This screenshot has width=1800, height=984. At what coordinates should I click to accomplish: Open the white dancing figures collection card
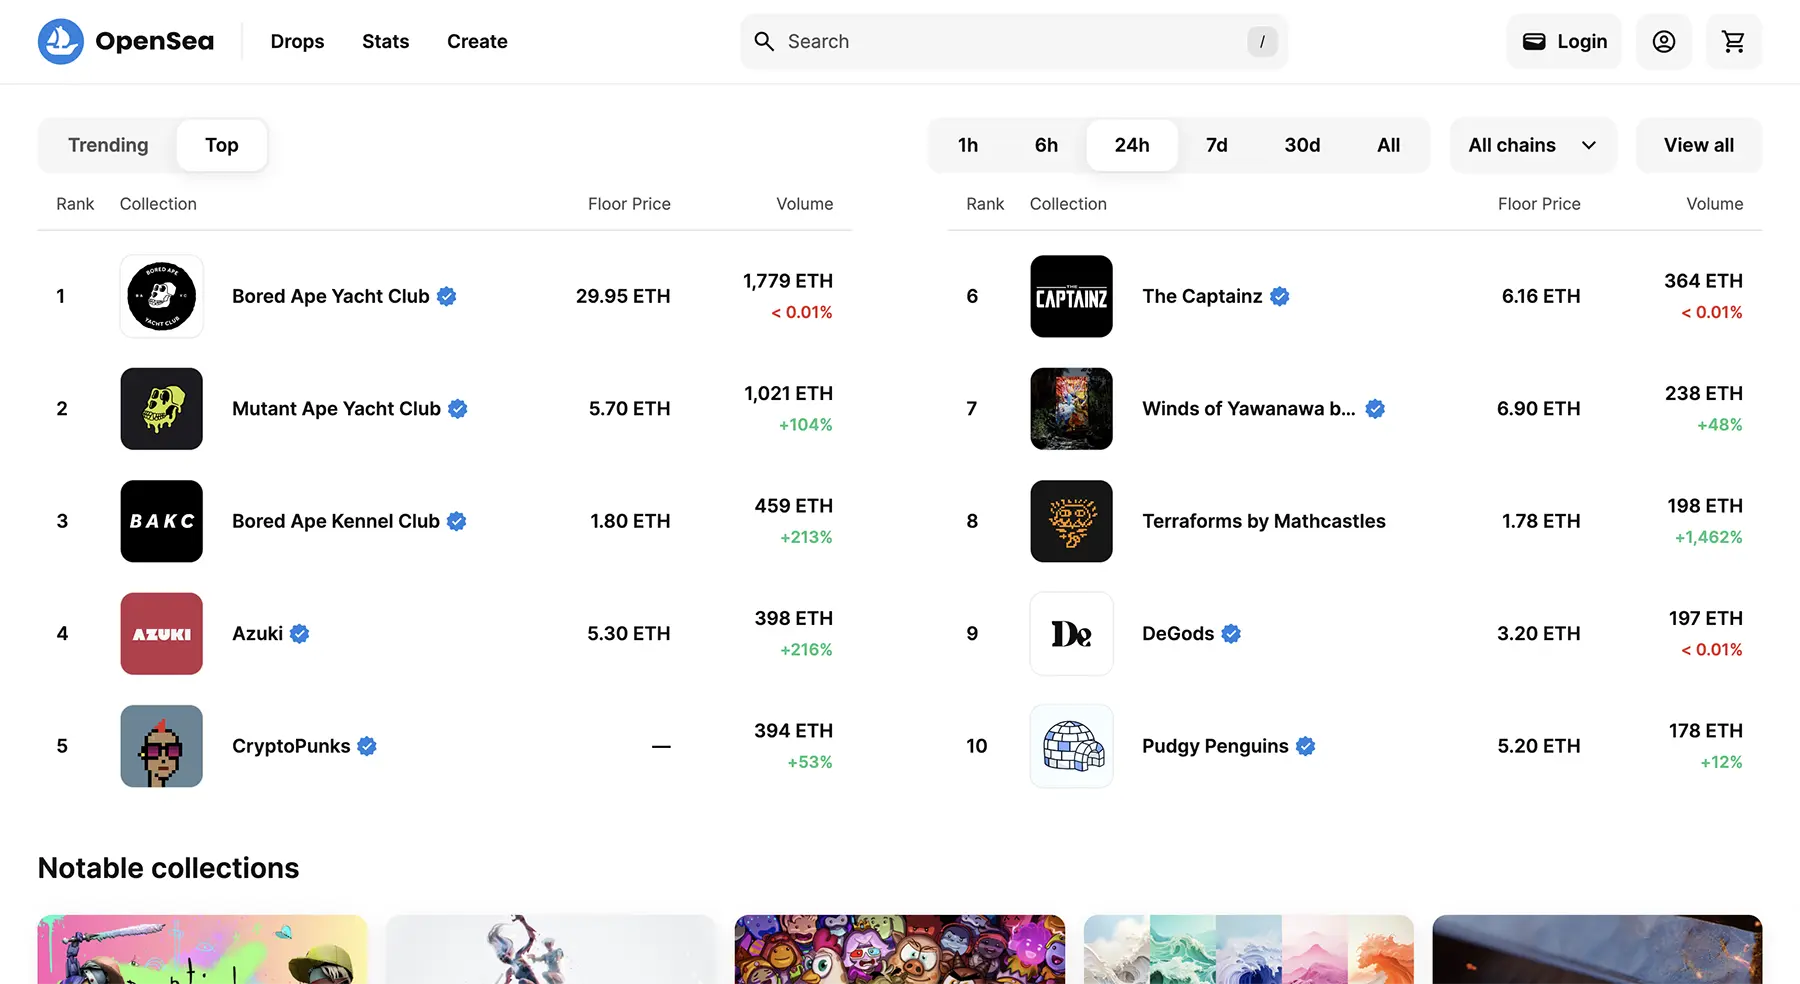pos(551,949)
